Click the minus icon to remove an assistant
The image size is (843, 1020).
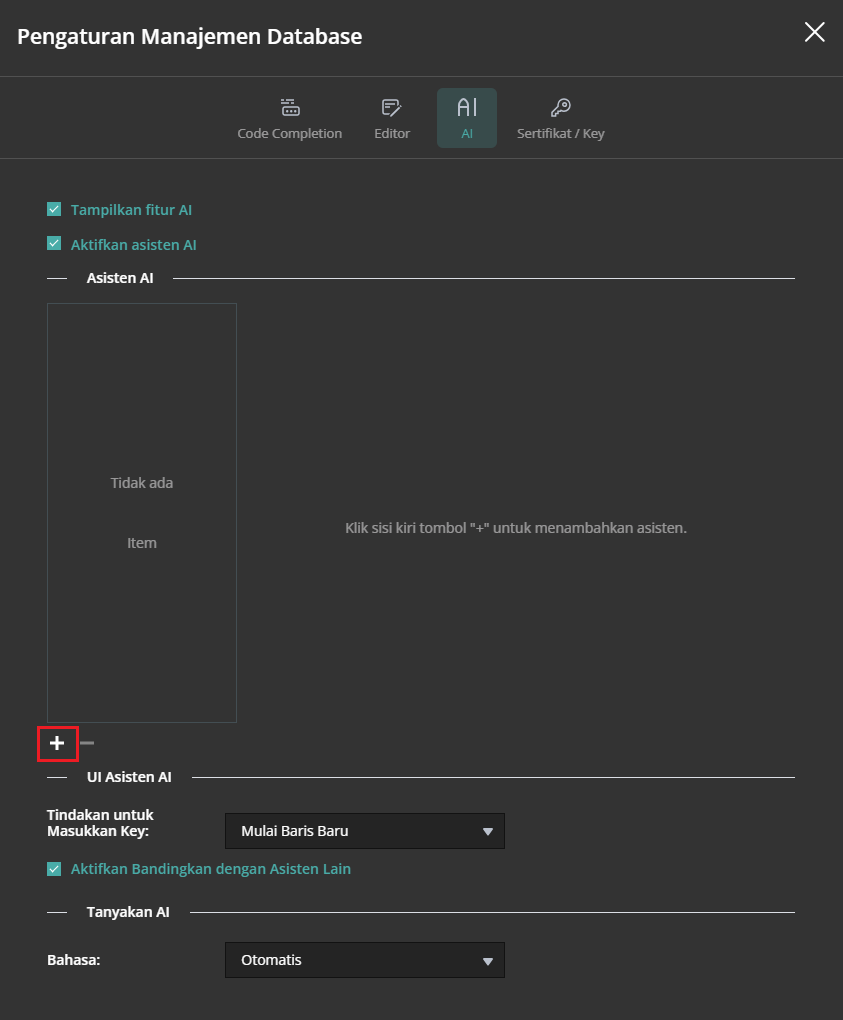tap(86, 743)
